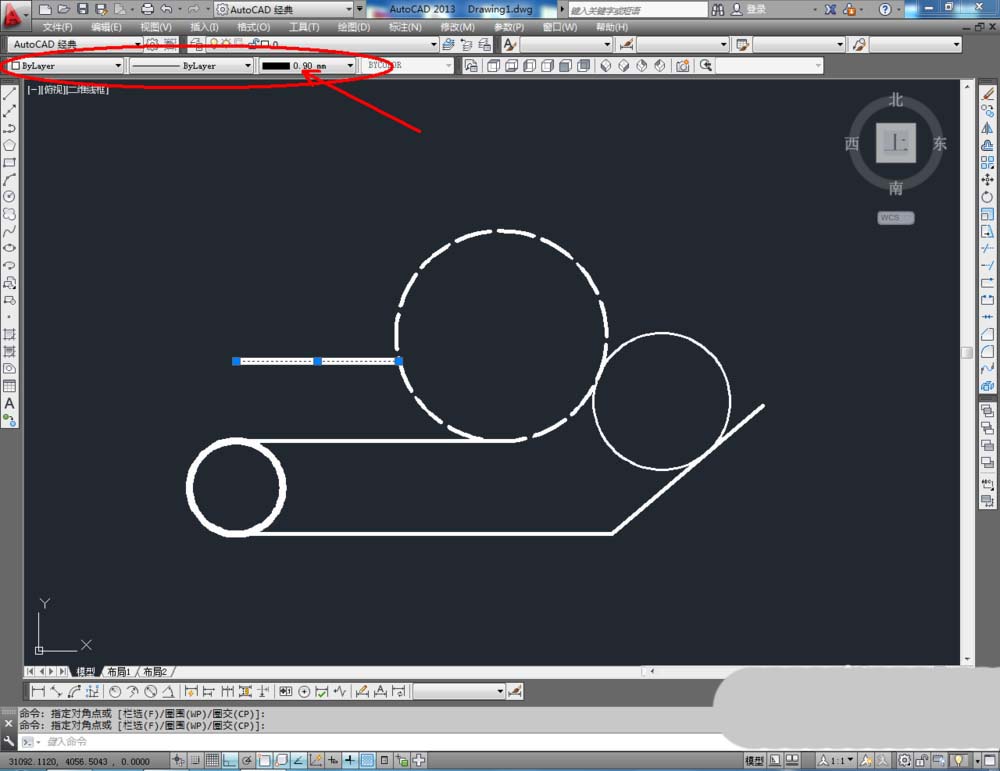Select the Multiline Text tool (A)
1000x771 pixels.
(x=10, y=403)
